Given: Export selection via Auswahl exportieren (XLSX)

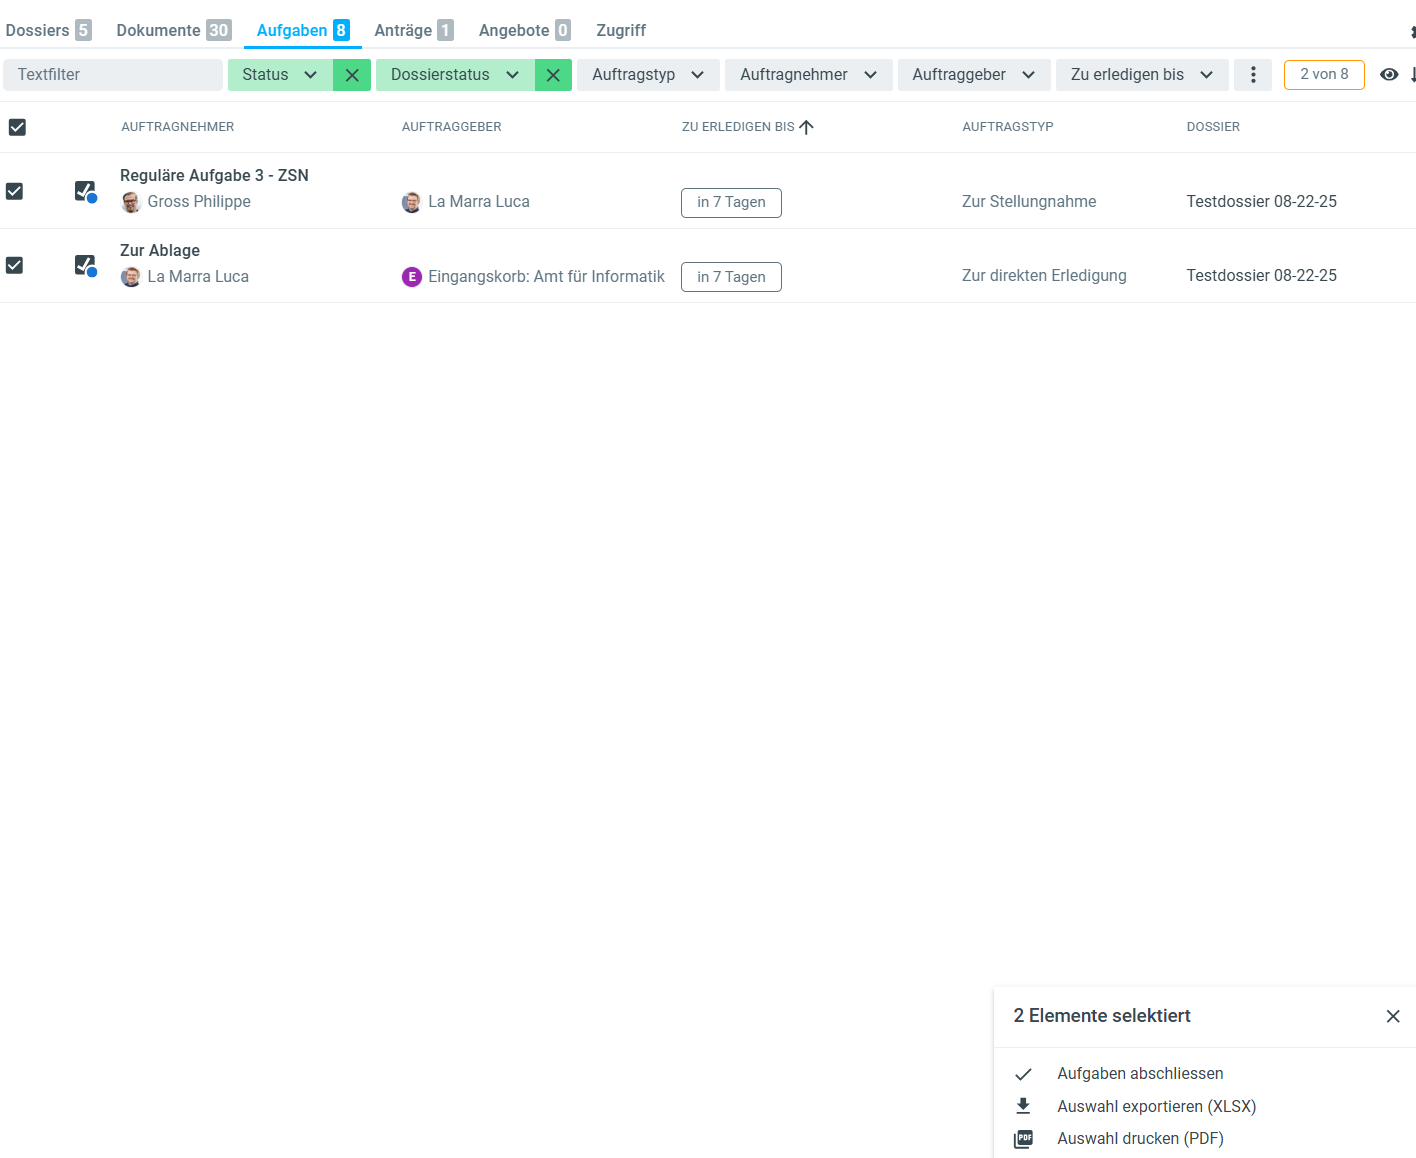Looking at the screenshot, I should 1156,1106.
